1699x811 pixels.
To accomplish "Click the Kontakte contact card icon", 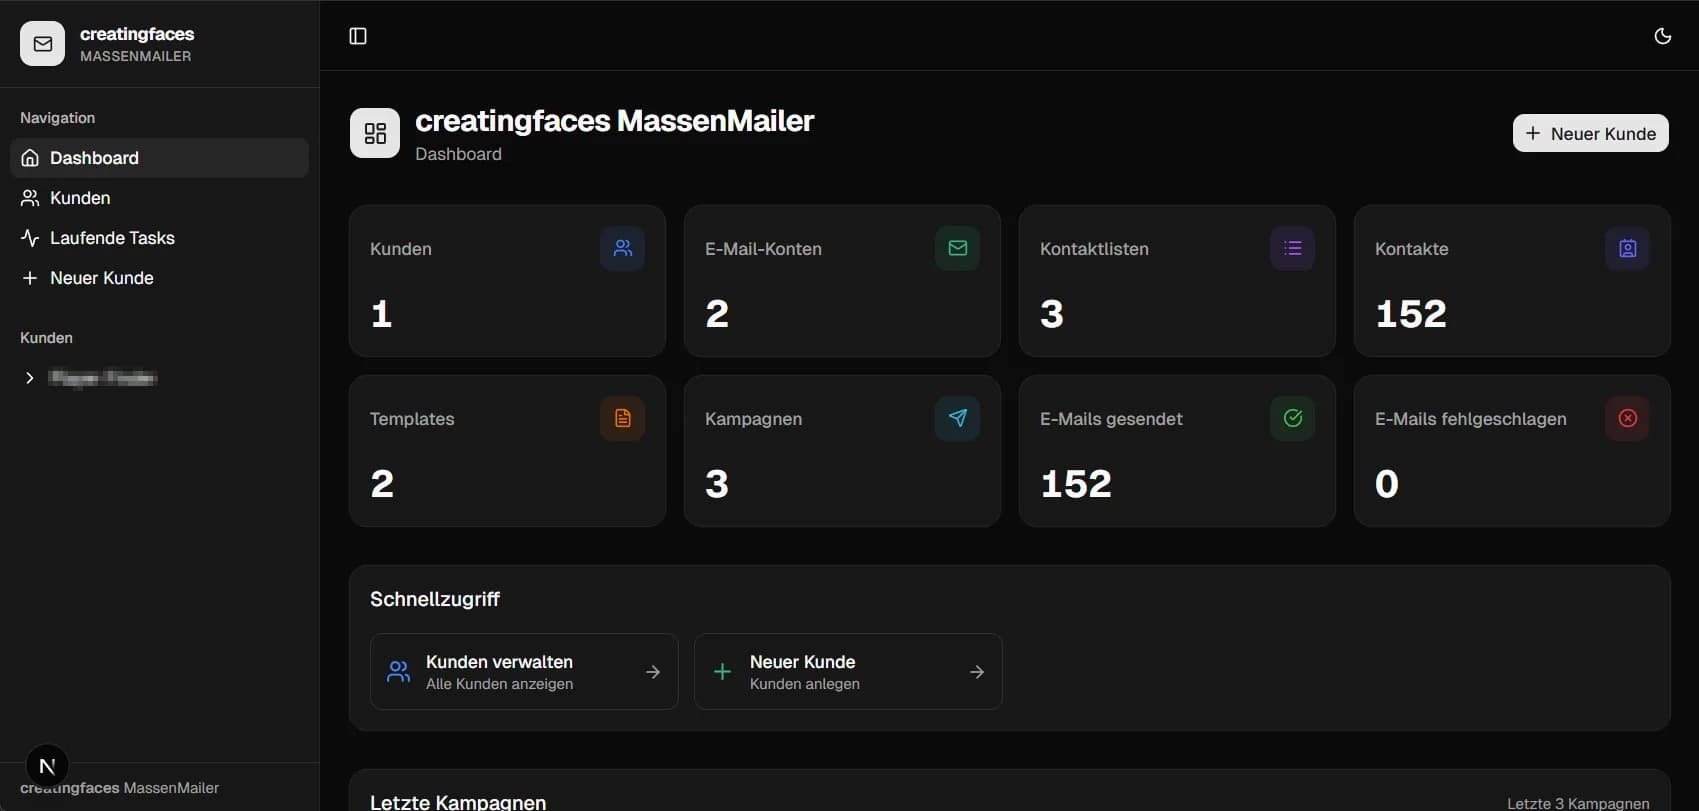I will pyautogui.click(x=1628, y=248).
